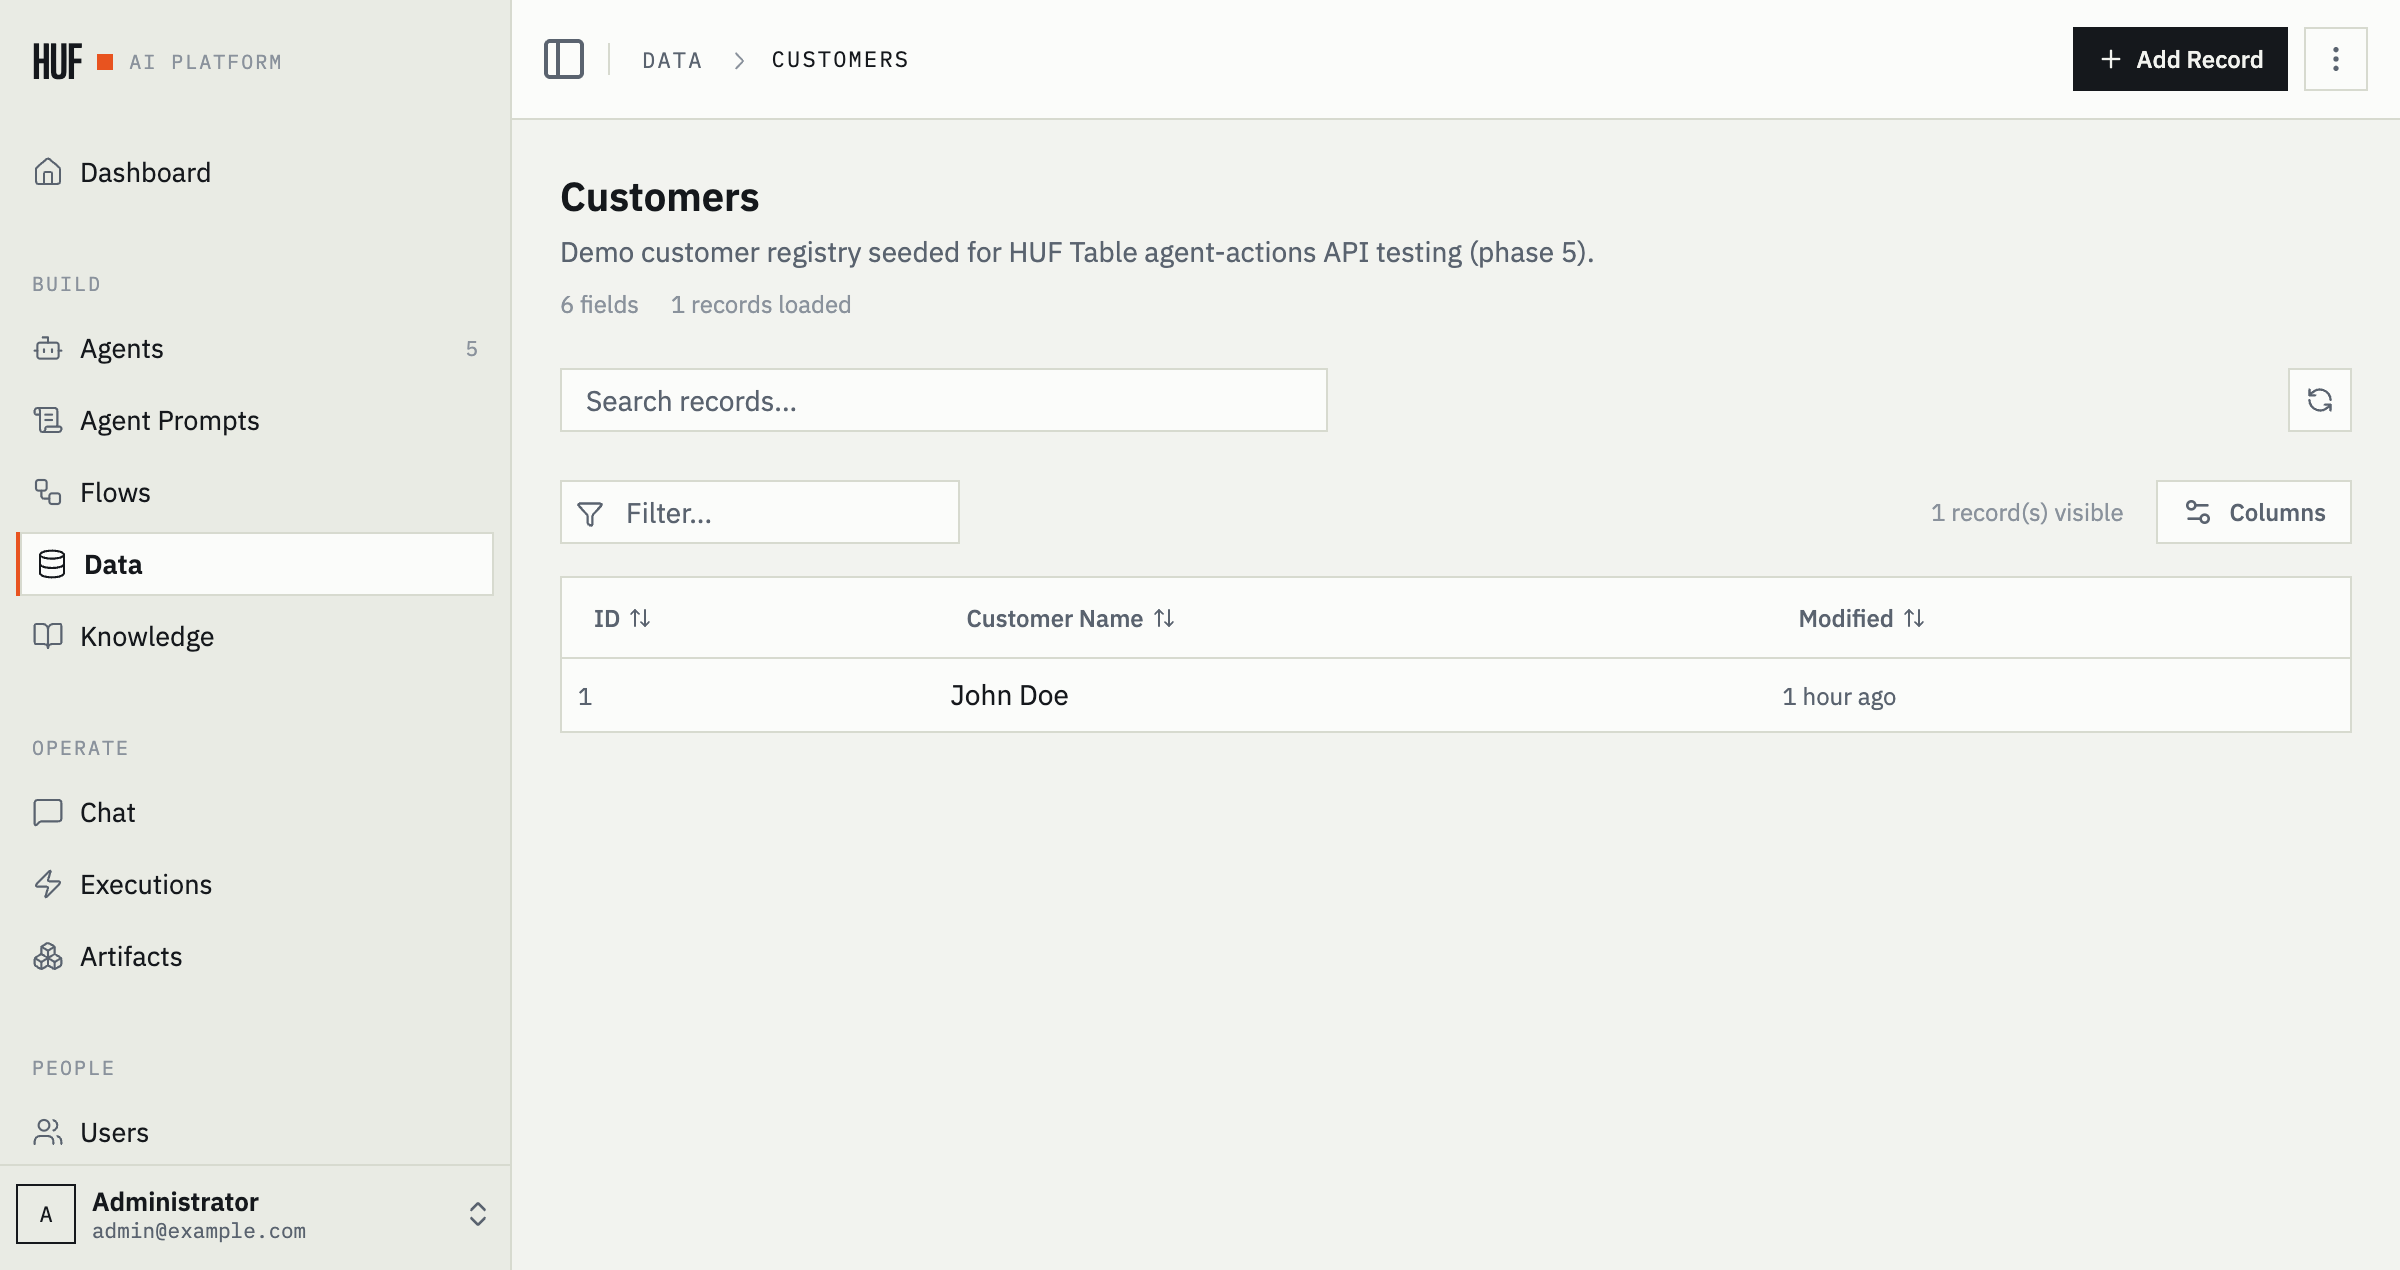2400x1270 pixels.
Task: View Executions
Action: pos(255,884)
